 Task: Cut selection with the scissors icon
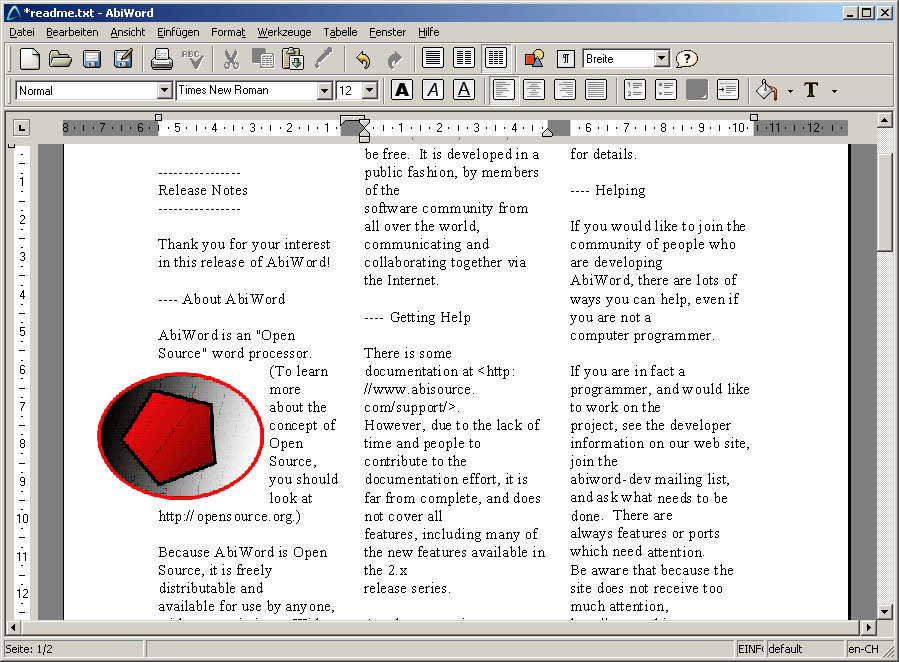pos(231,58)
